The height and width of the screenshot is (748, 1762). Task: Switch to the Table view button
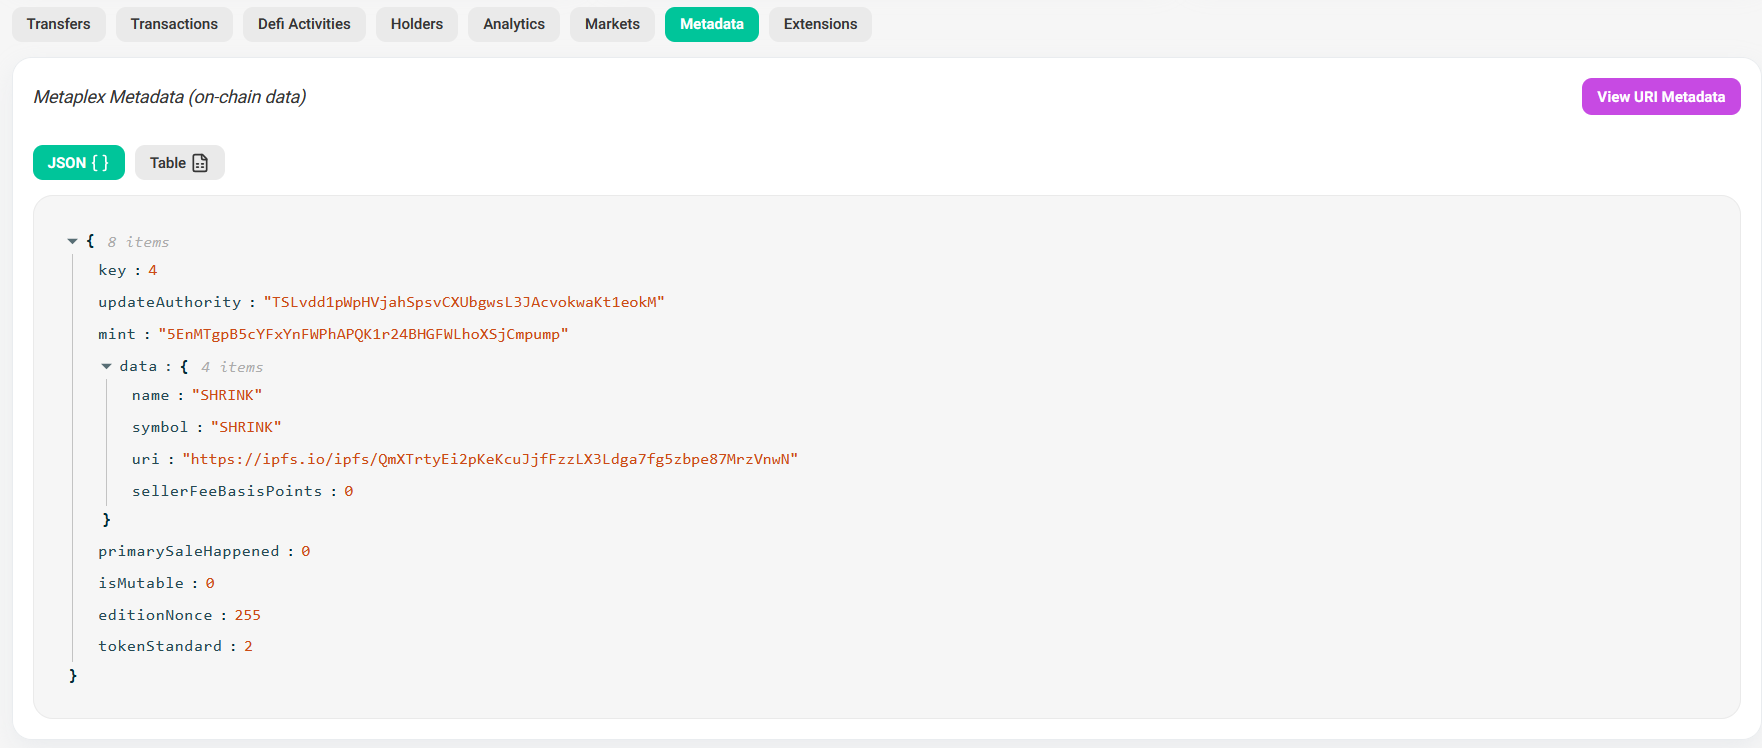point(180,163)
